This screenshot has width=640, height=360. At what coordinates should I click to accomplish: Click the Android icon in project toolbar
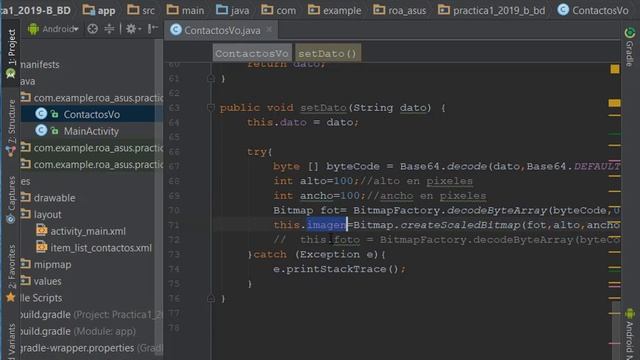[33, 29]
